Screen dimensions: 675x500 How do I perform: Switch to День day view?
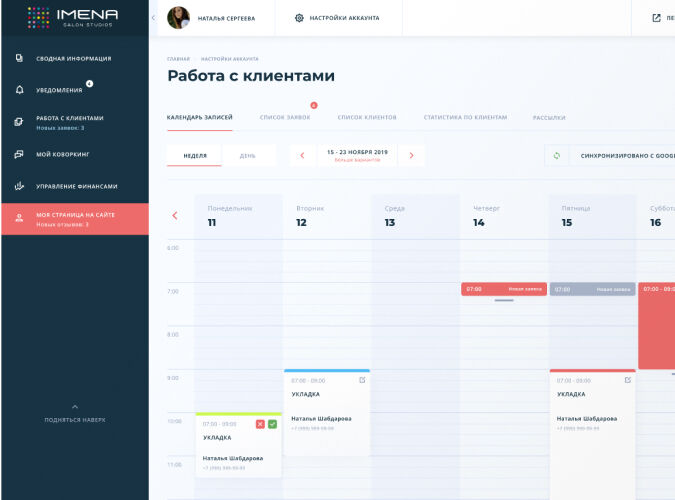pos(248,155)
